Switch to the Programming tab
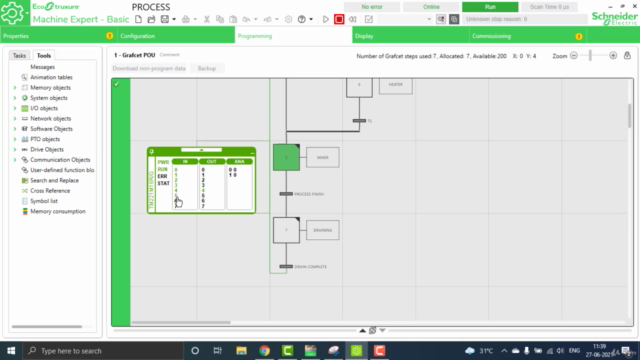The width and height of the screenshot is (640, 360). tap(293, 36)
